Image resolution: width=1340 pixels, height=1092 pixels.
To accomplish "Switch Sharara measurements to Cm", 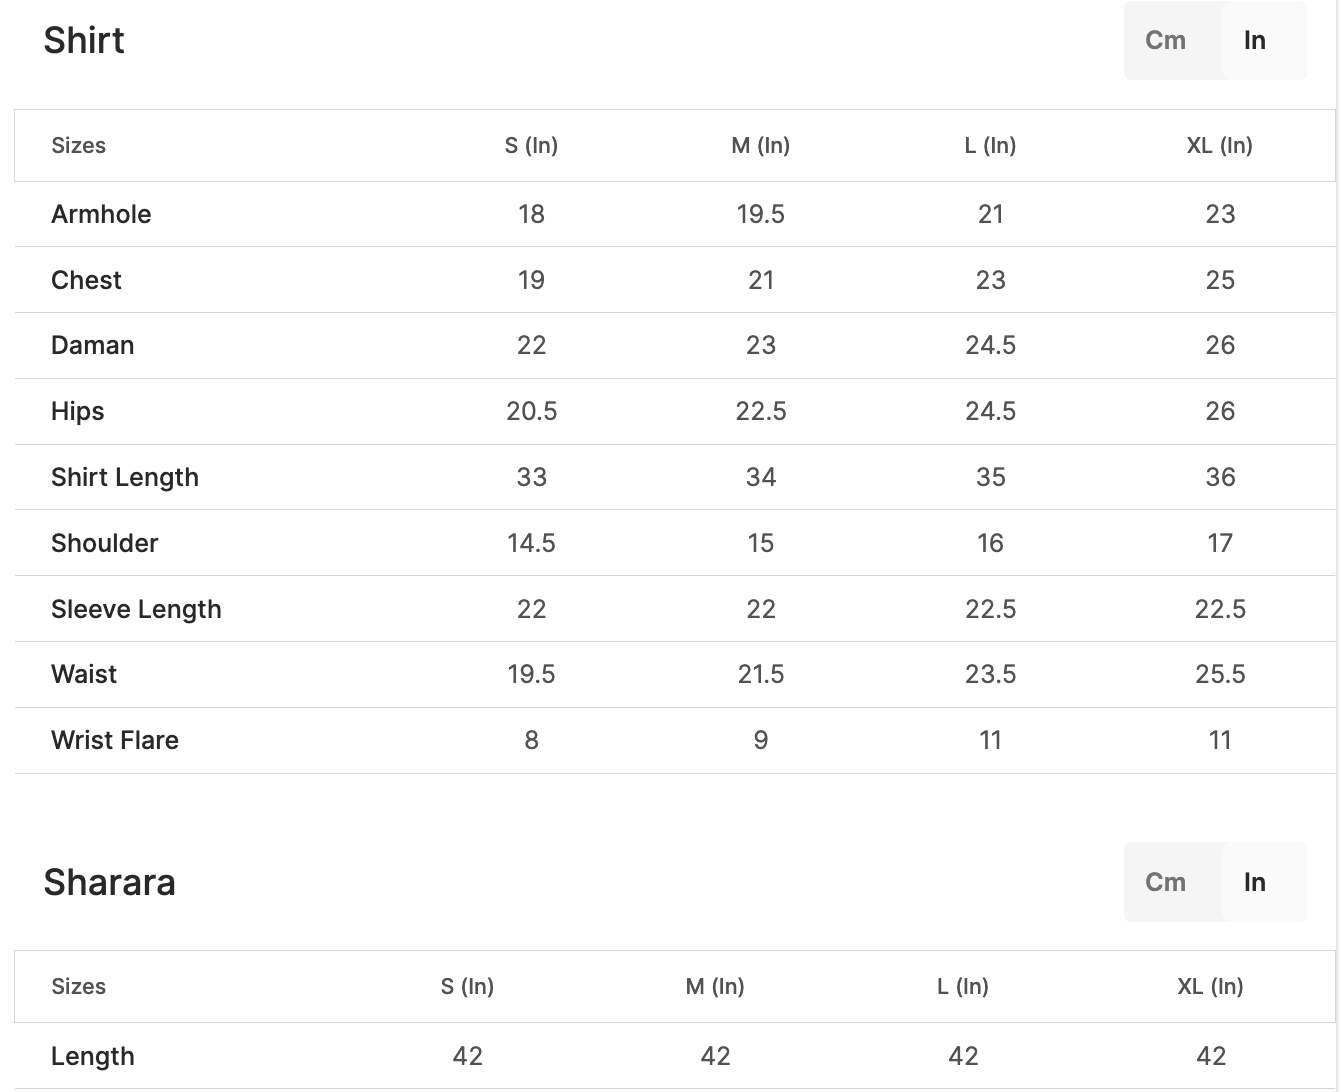I will (1166, 882).
